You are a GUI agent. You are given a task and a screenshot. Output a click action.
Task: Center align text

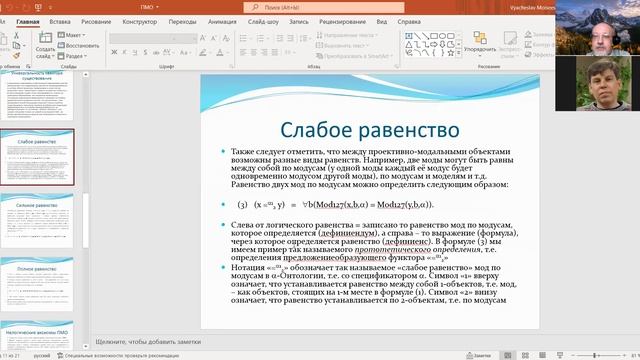click(x=254, y=52)
